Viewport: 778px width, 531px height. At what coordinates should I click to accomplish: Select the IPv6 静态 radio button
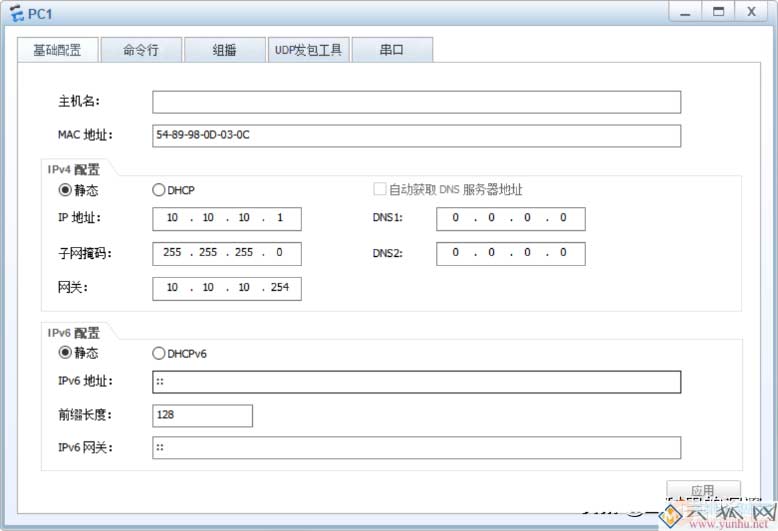point(66,353)
